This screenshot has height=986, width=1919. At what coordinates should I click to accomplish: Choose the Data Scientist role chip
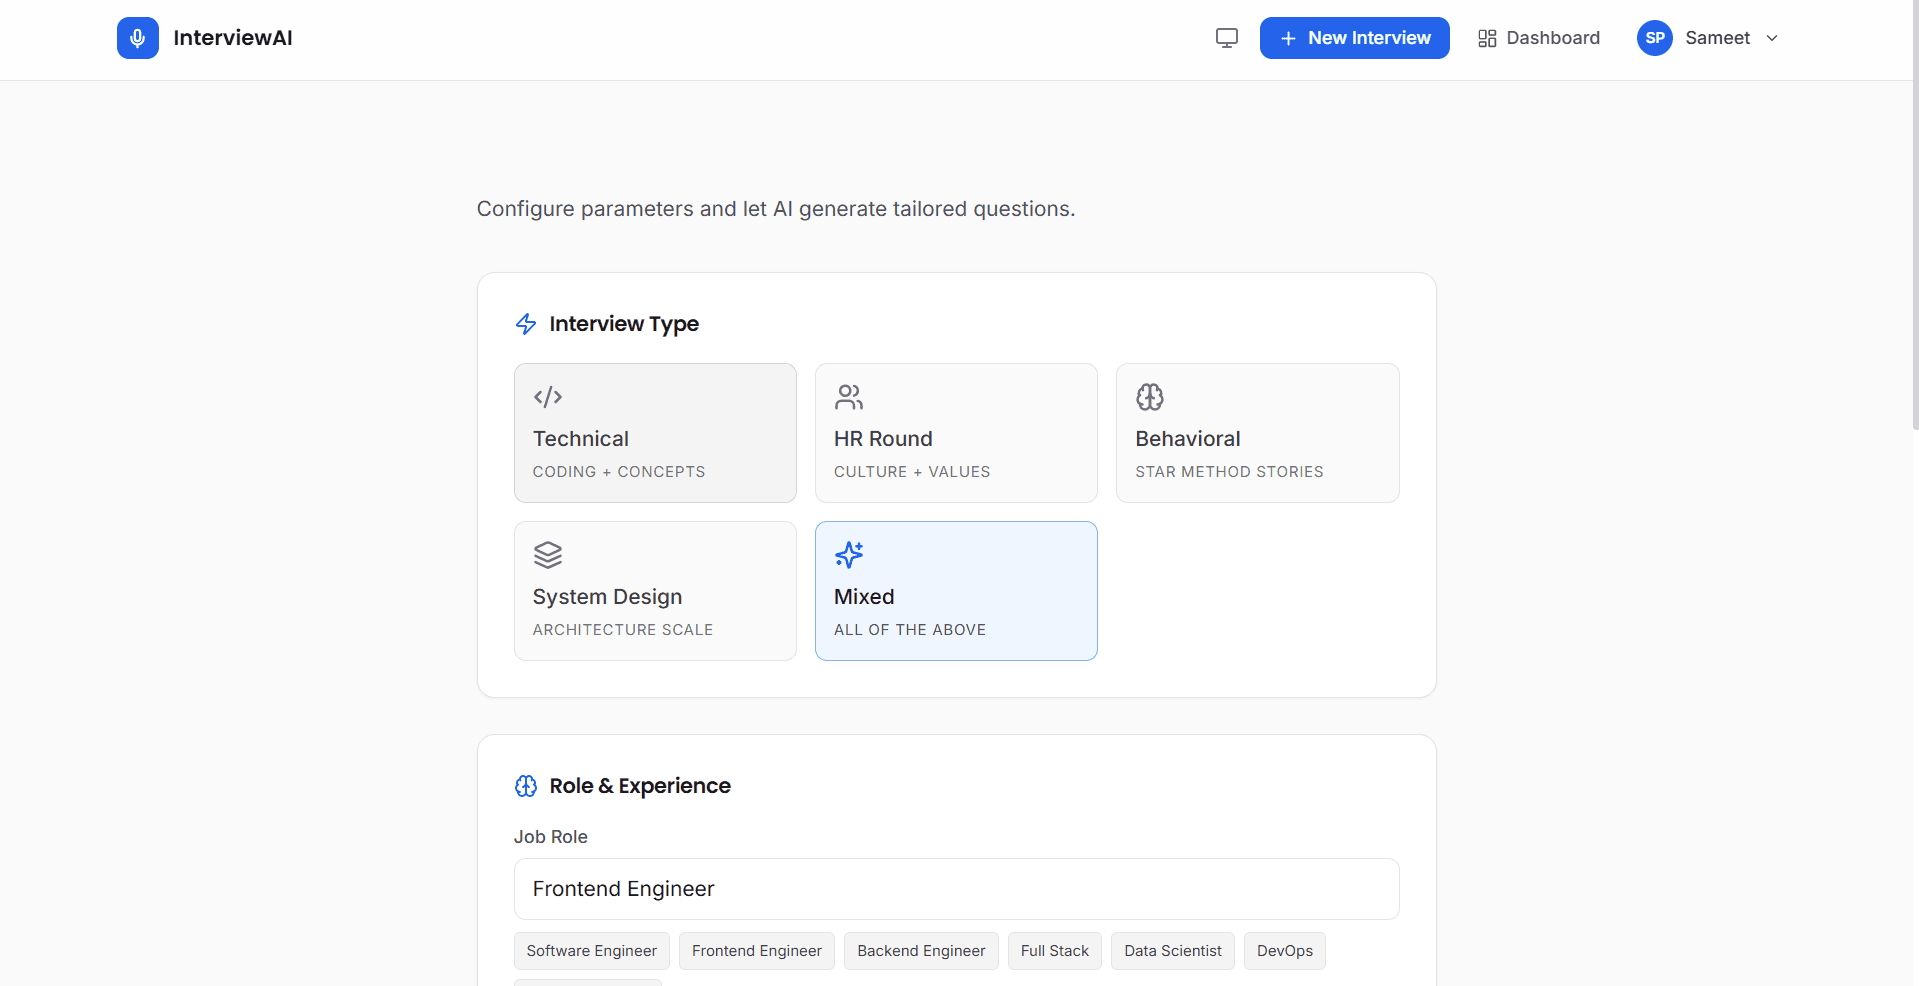[x=1173, y=951]
